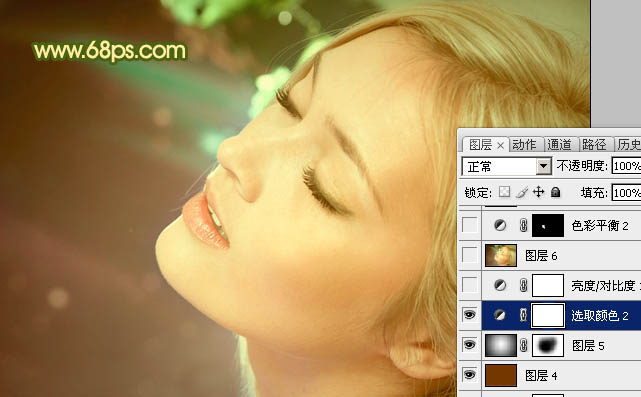
Task: Hide the 选取颜色 2 layer via eye icon
Action: (x=469, y=315)
